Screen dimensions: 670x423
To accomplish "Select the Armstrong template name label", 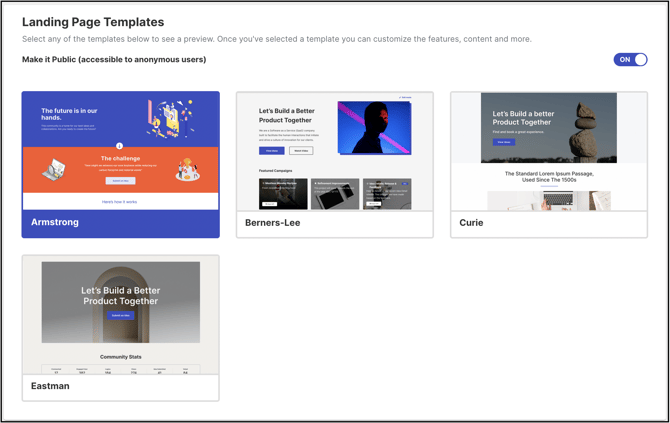I will (55, 222).
